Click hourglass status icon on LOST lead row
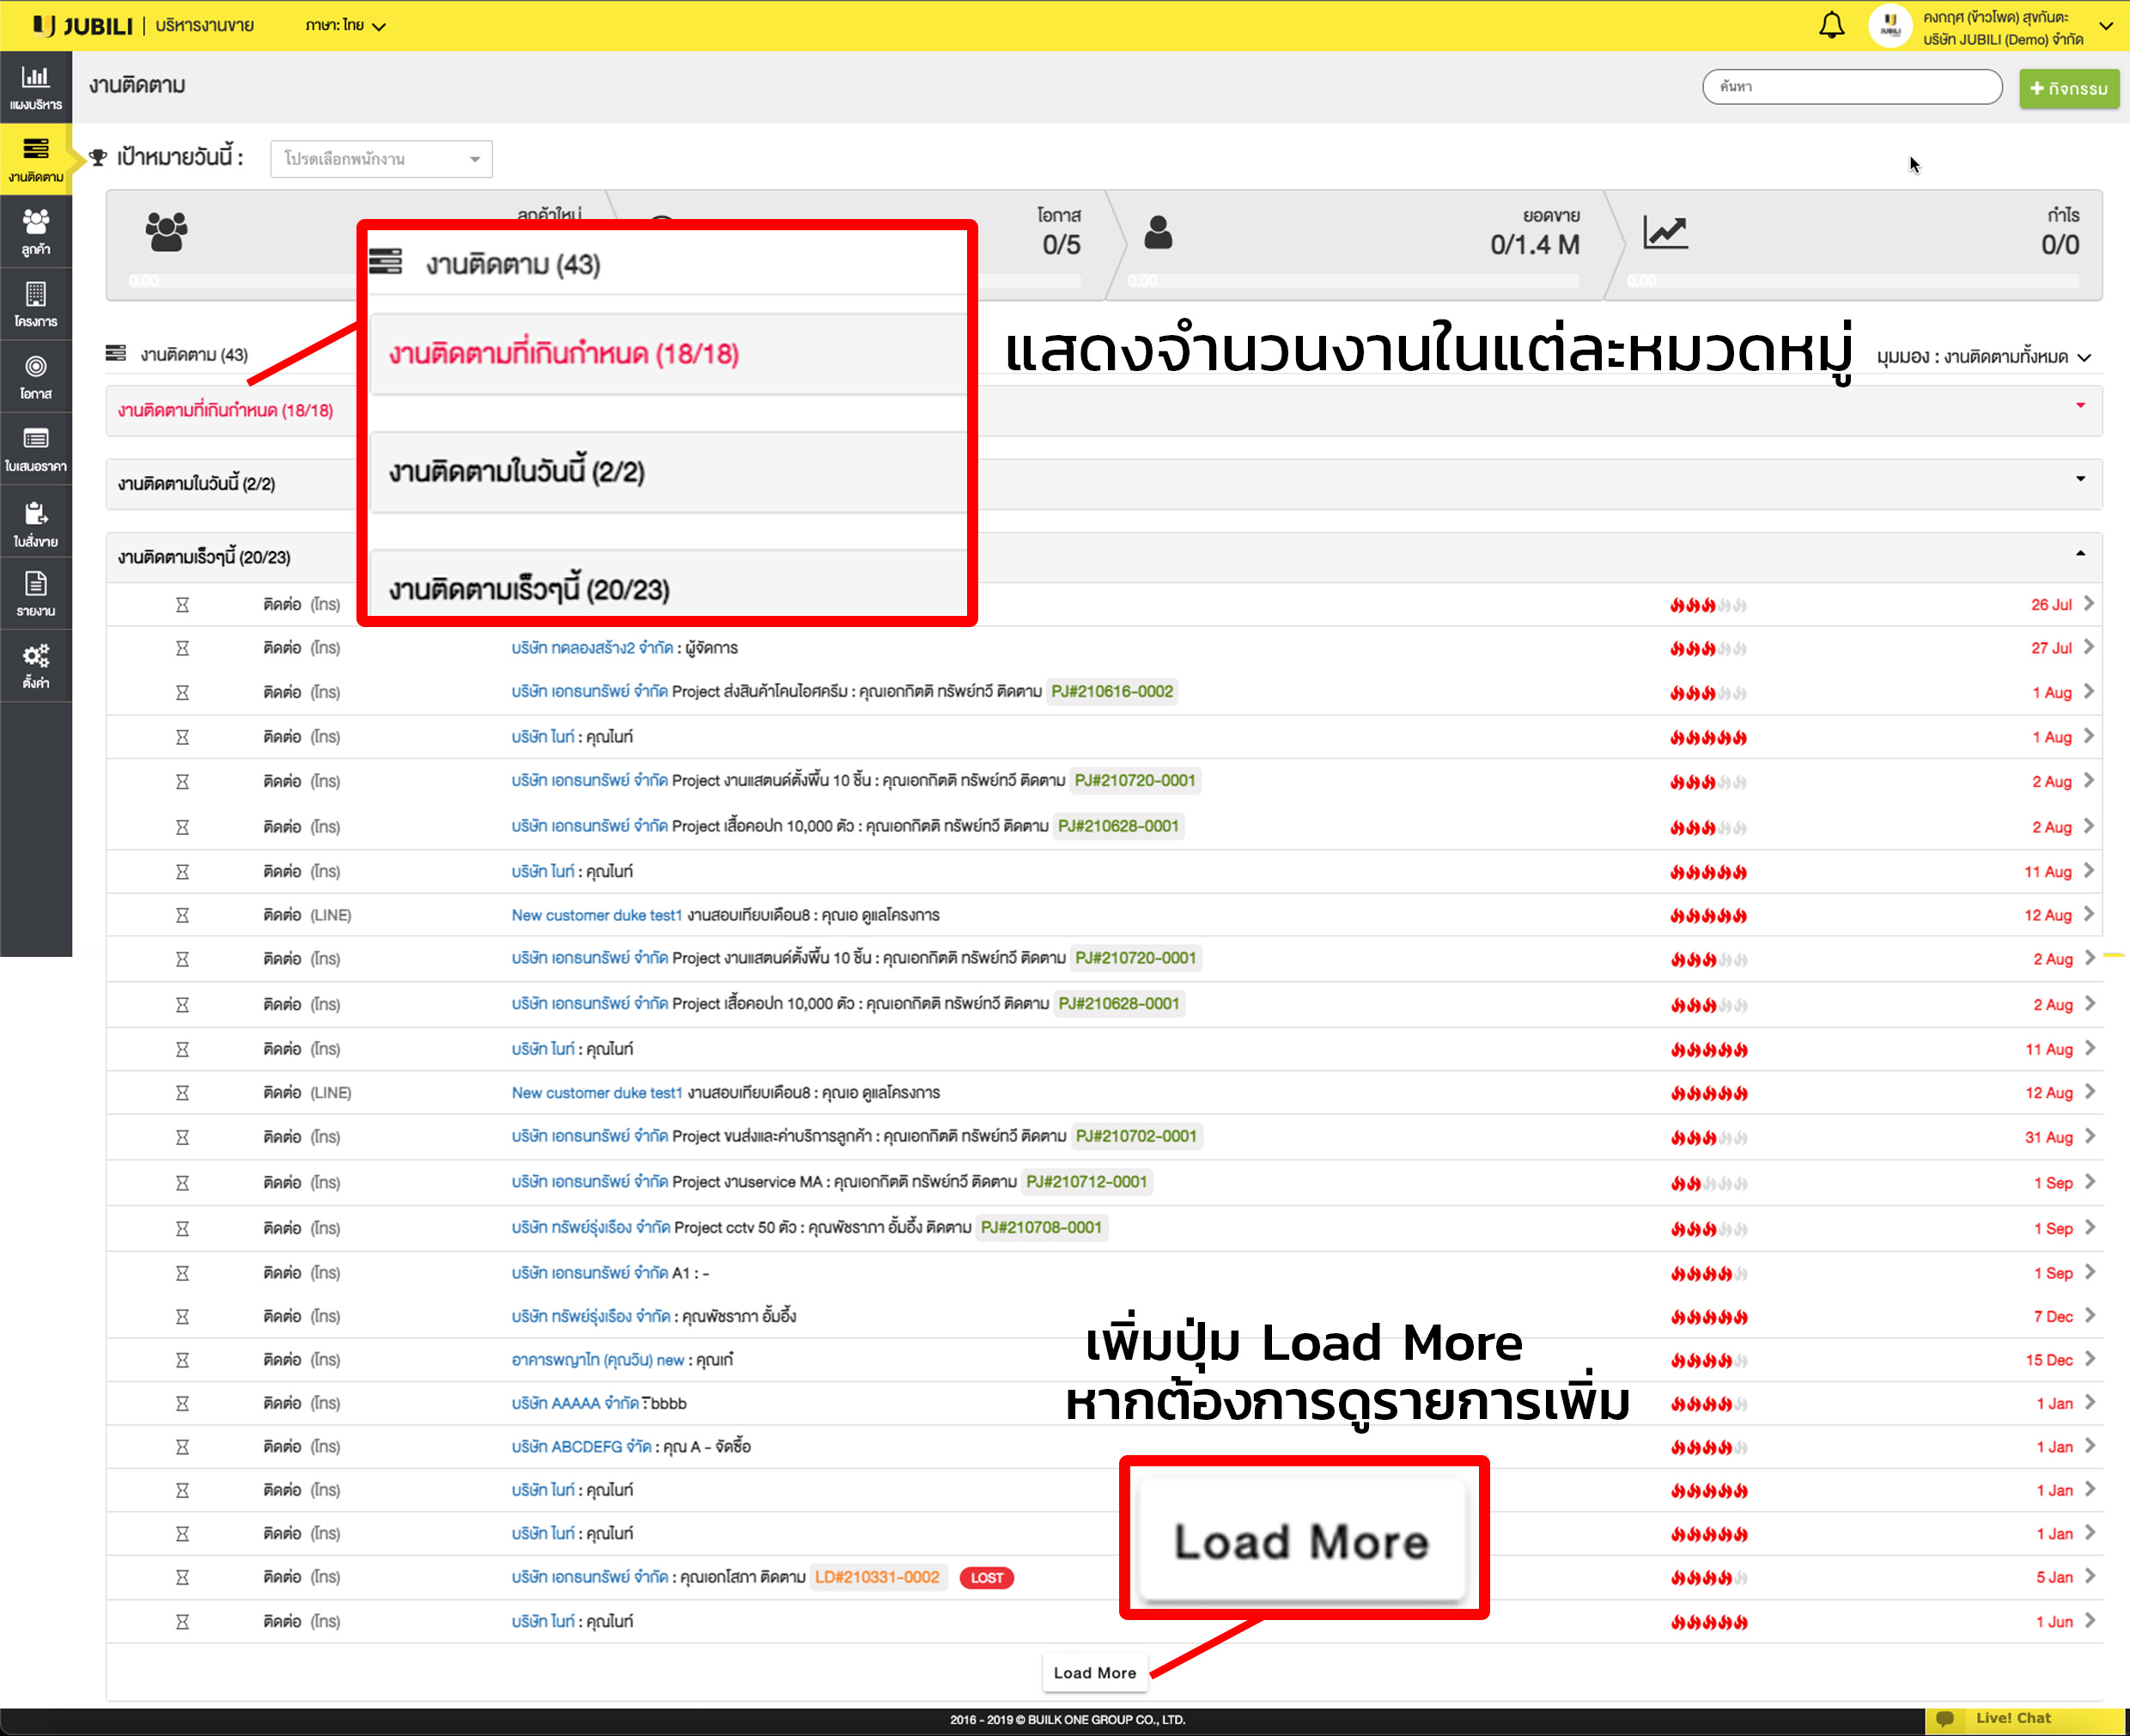 tap(182, 1577)
